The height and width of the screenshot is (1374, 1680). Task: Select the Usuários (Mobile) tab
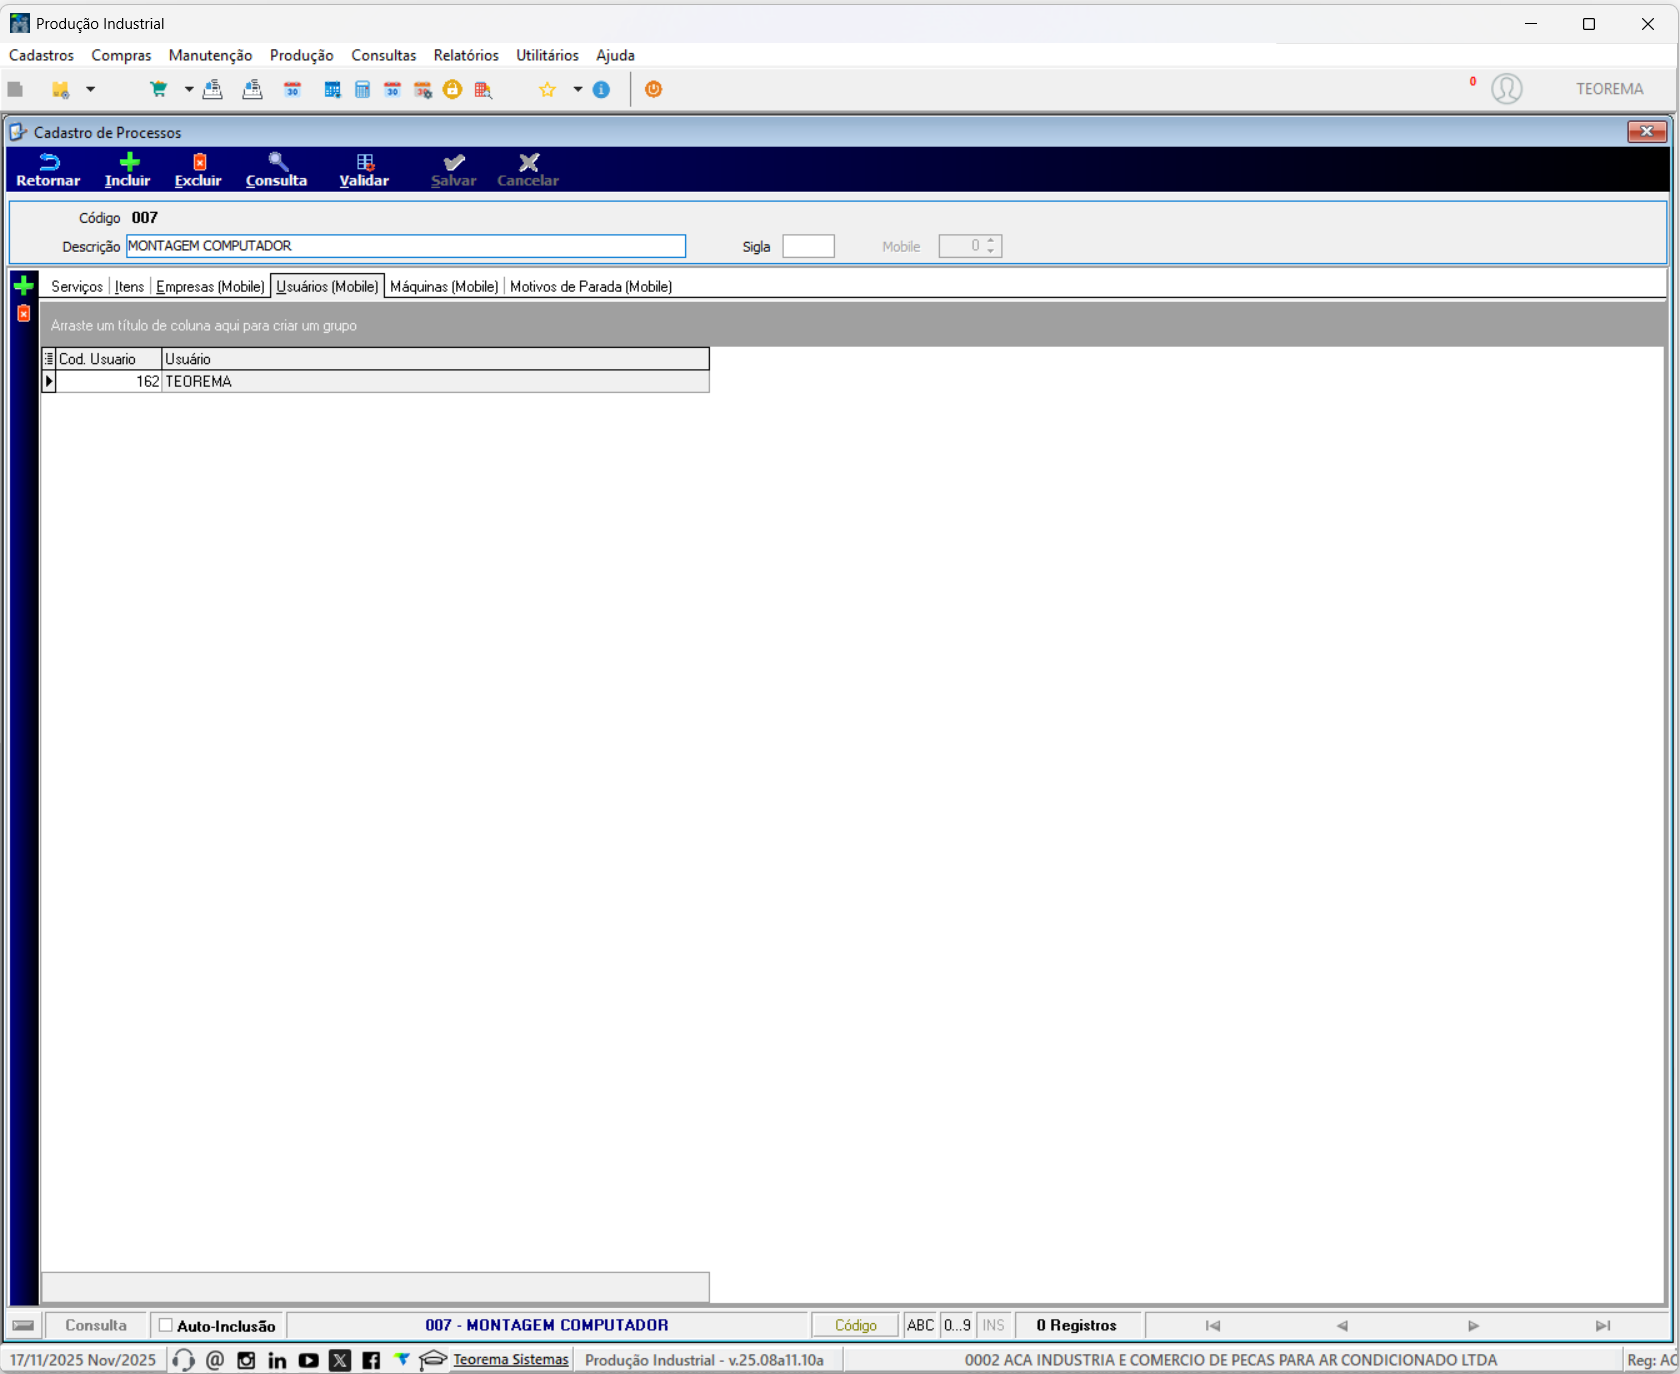[x=327, y=286]
